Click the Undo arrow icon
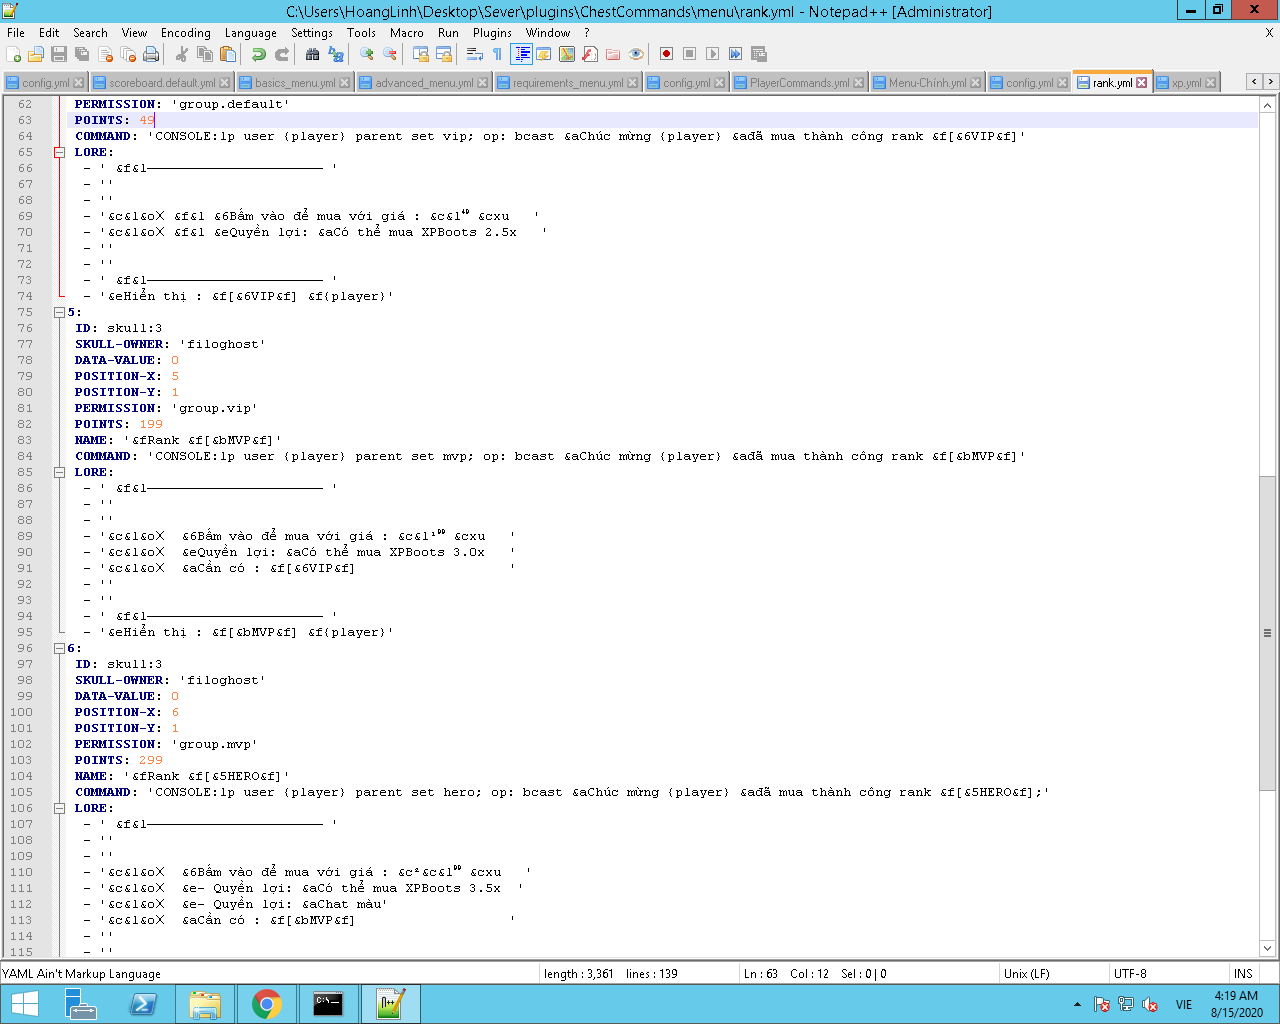This screenshot has width=1280, height=1024. tap(259, 54)
